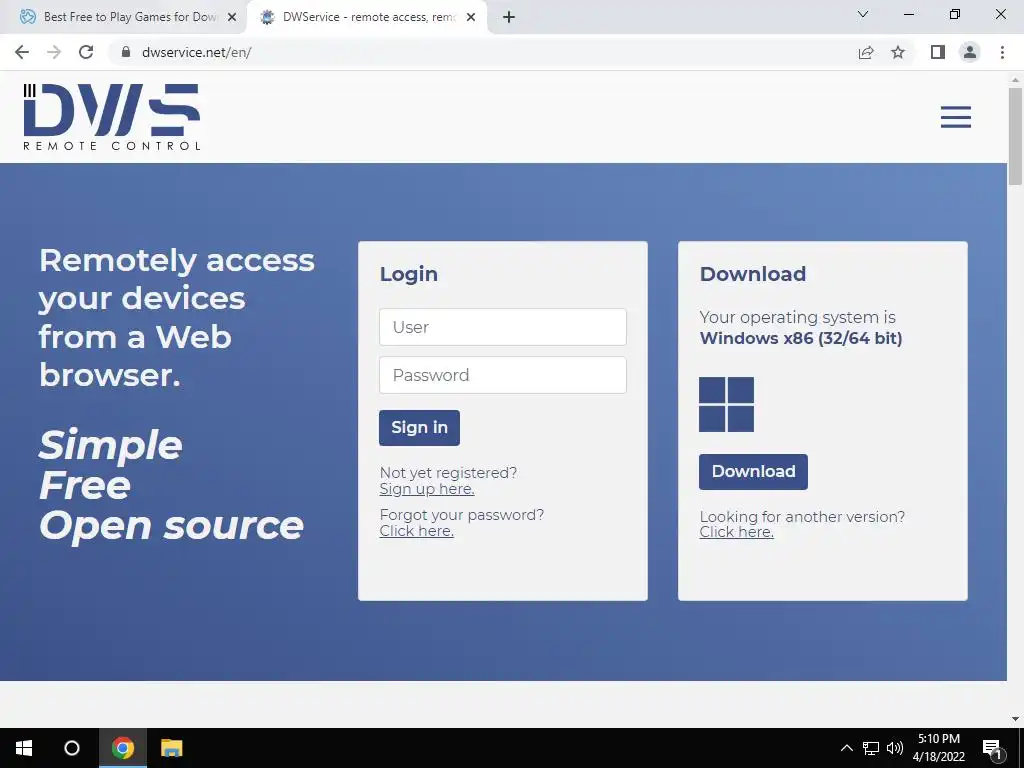Click the Windows logo in Download card
This screenshot has height=768, width=1024.
pos(726,404)
